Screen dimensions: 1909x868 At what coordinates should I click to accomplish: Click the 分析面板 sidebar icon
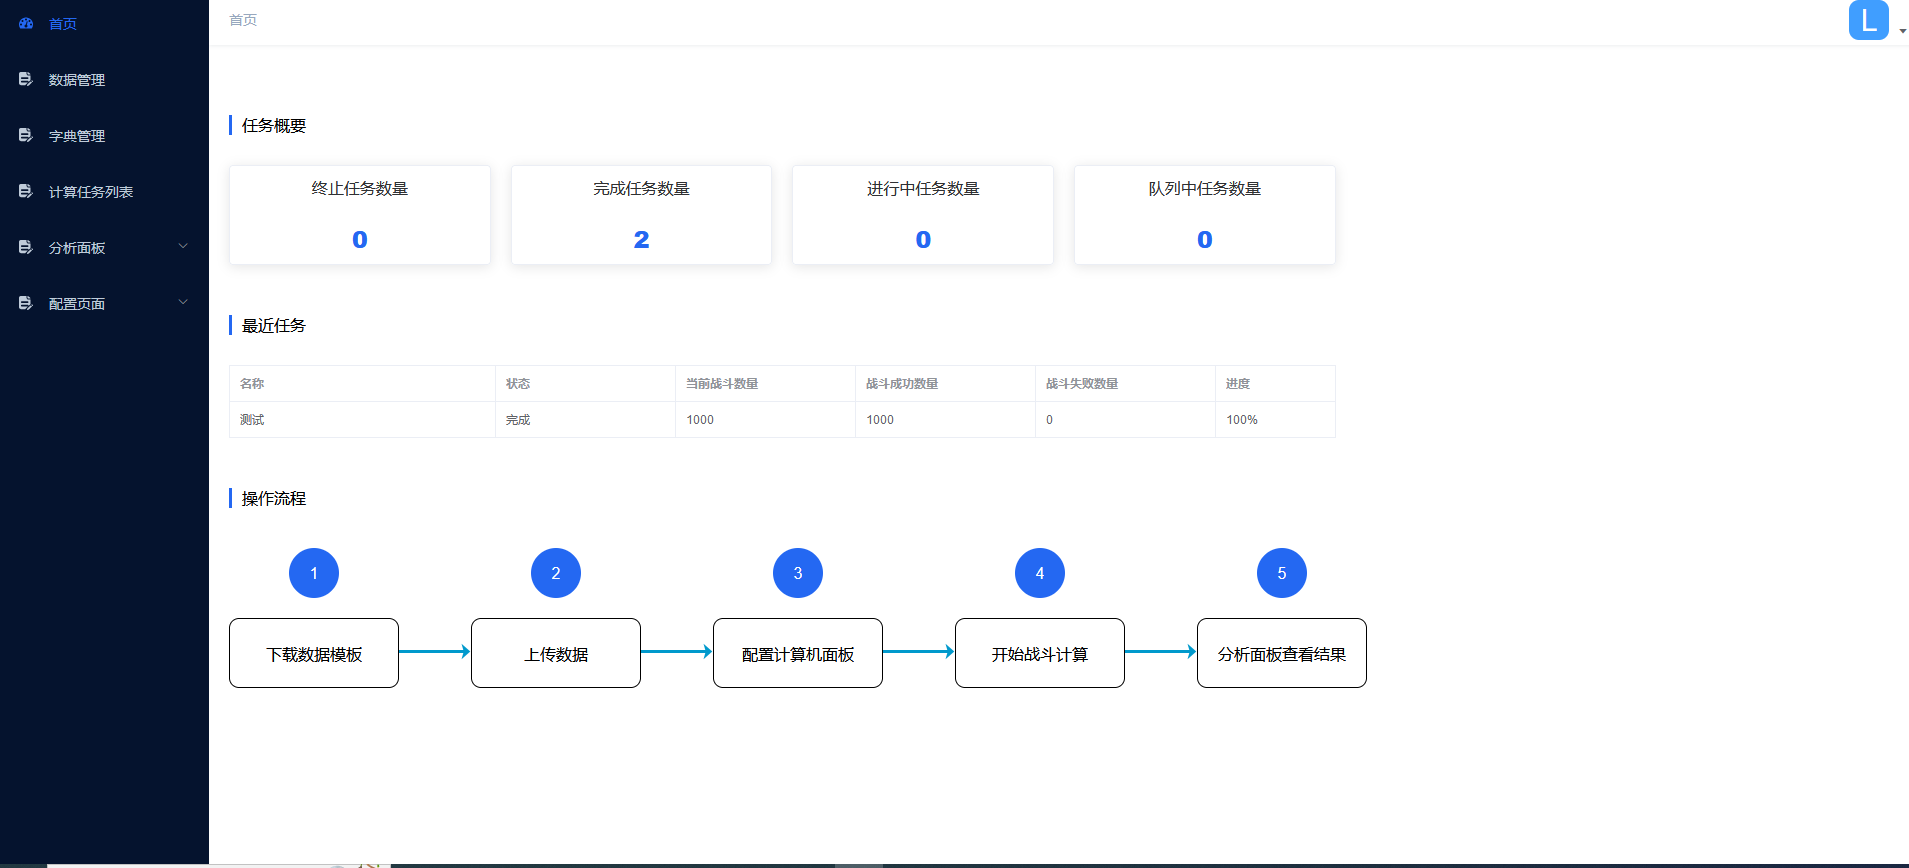26,247
